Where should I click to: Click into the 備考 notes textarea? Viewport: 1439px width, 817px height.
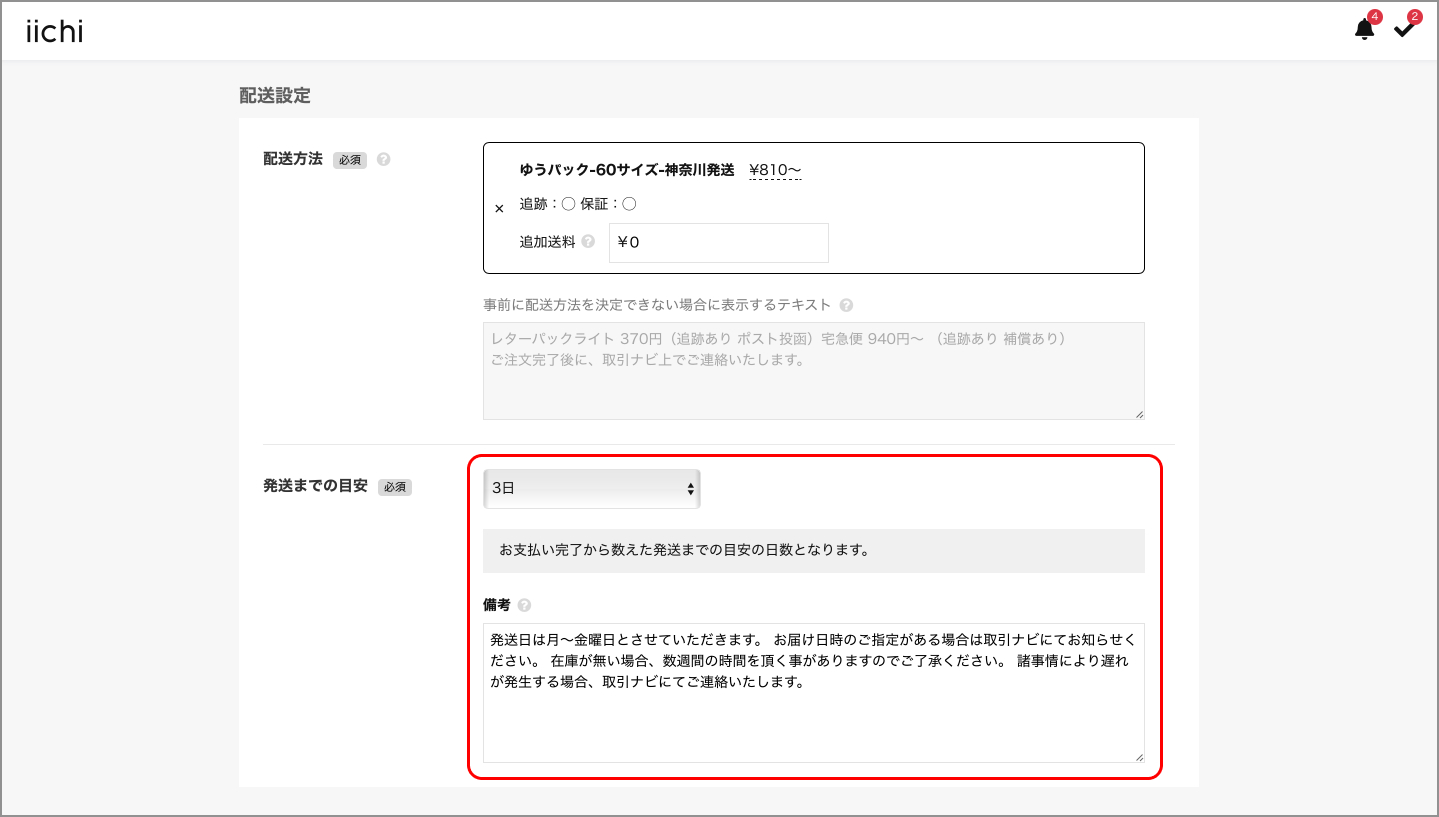coord(814,693)
